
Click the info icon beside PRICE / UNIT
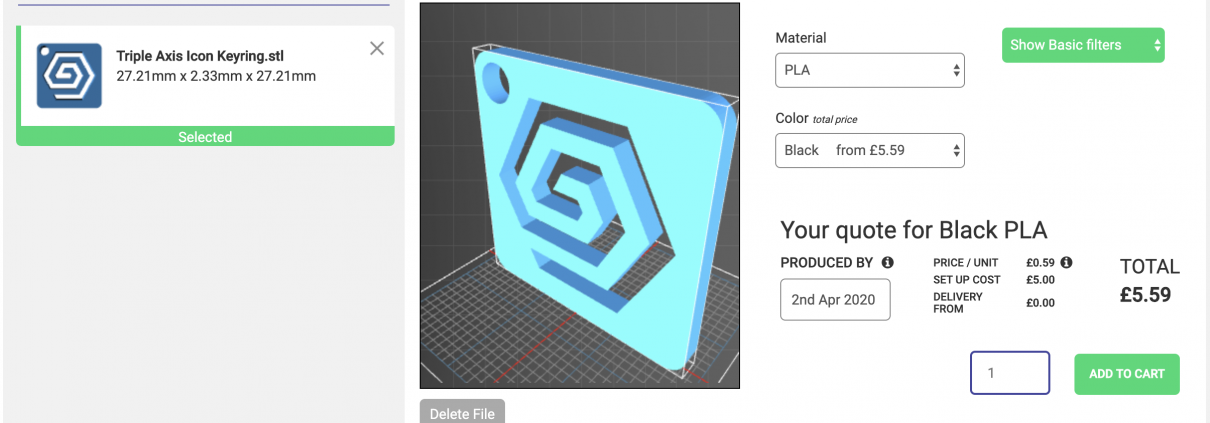(x=1066, y=262)
